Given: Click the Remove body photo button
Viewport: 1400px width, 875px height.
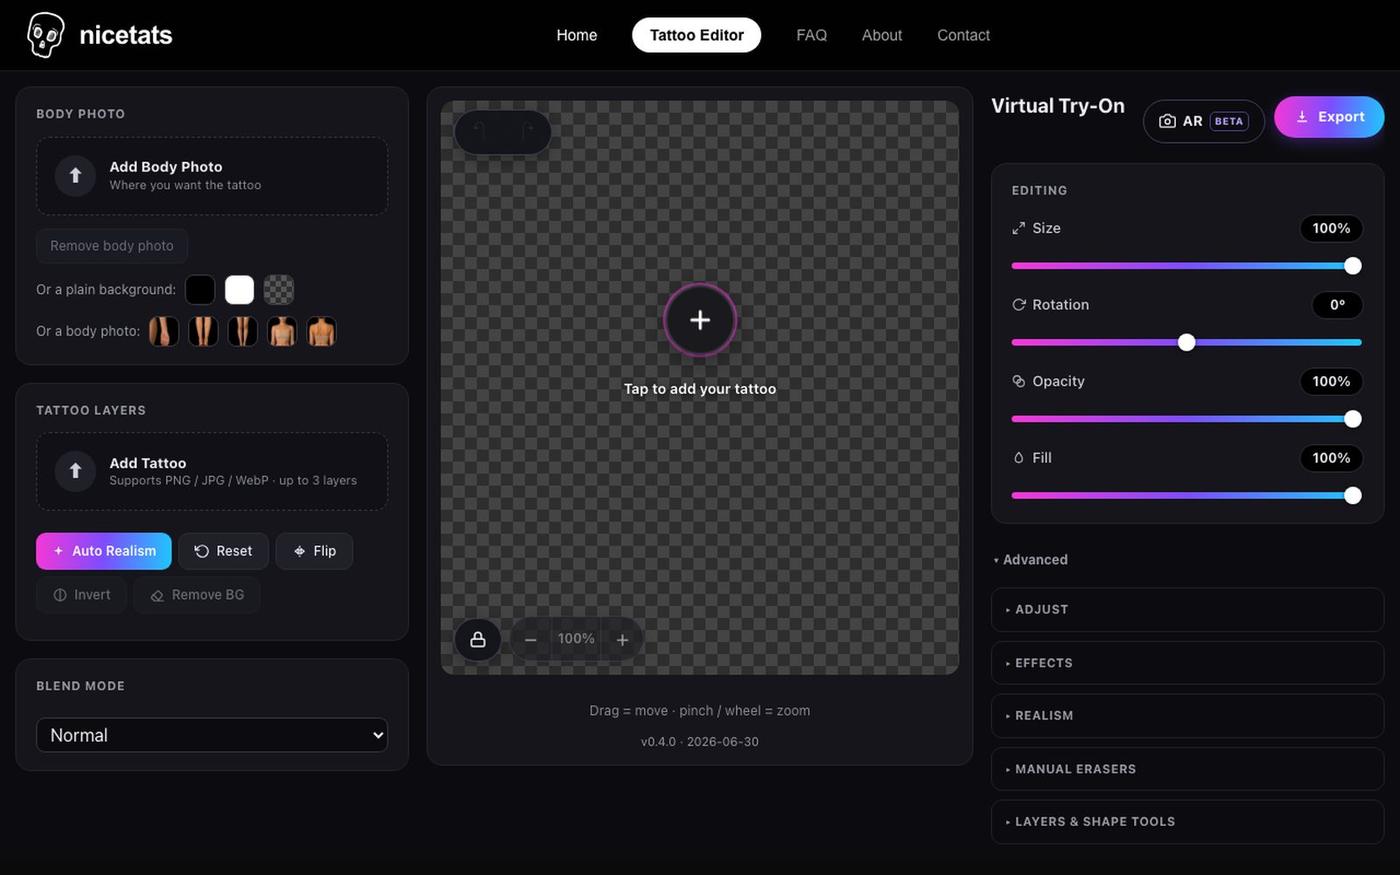Looking at the screenshot, I should [x=112, y=246].
